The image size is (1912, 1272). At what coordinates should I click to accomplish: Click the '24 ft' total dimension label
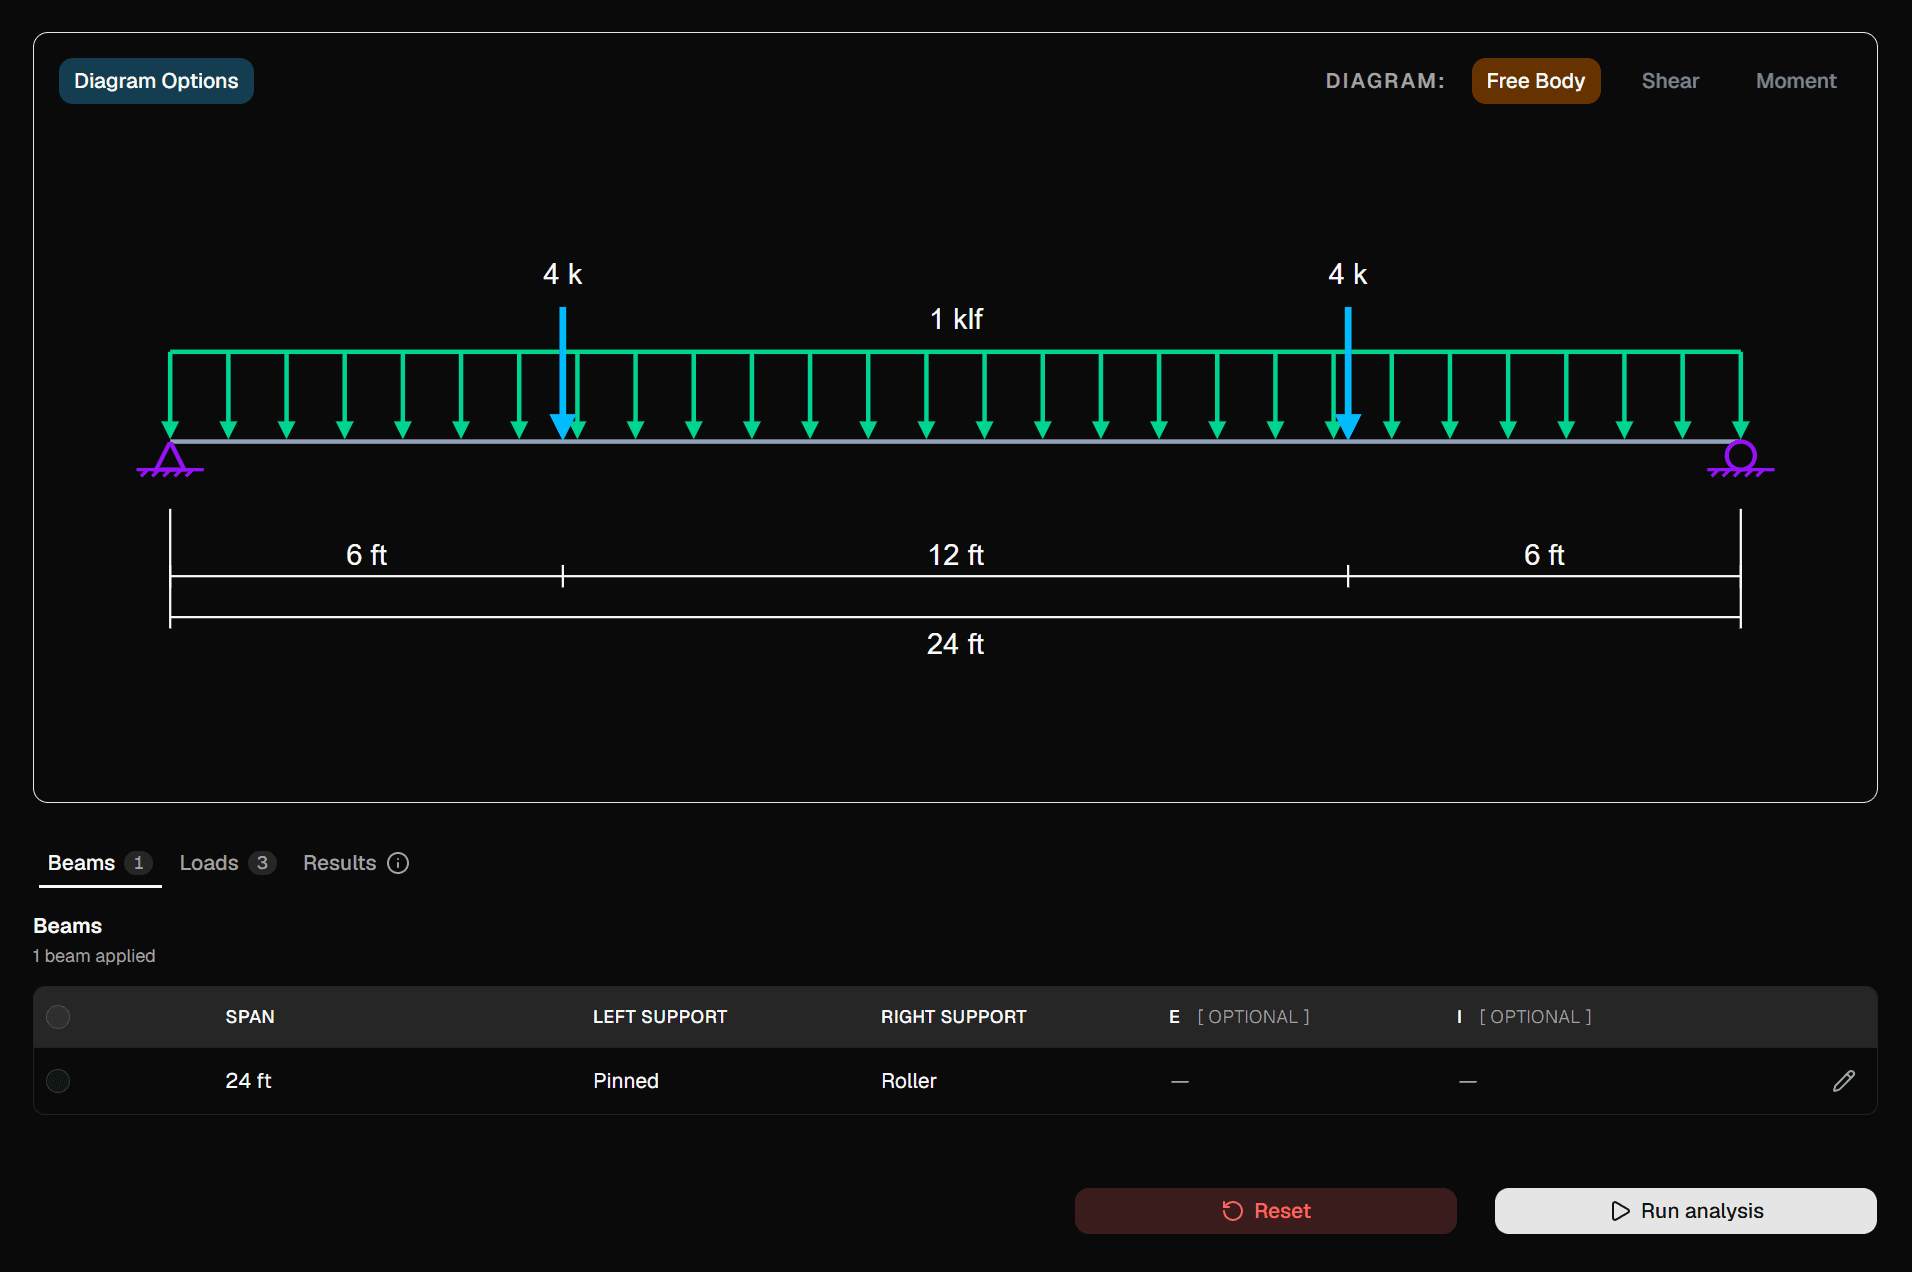pyautogui.click(x=955, y=644)
